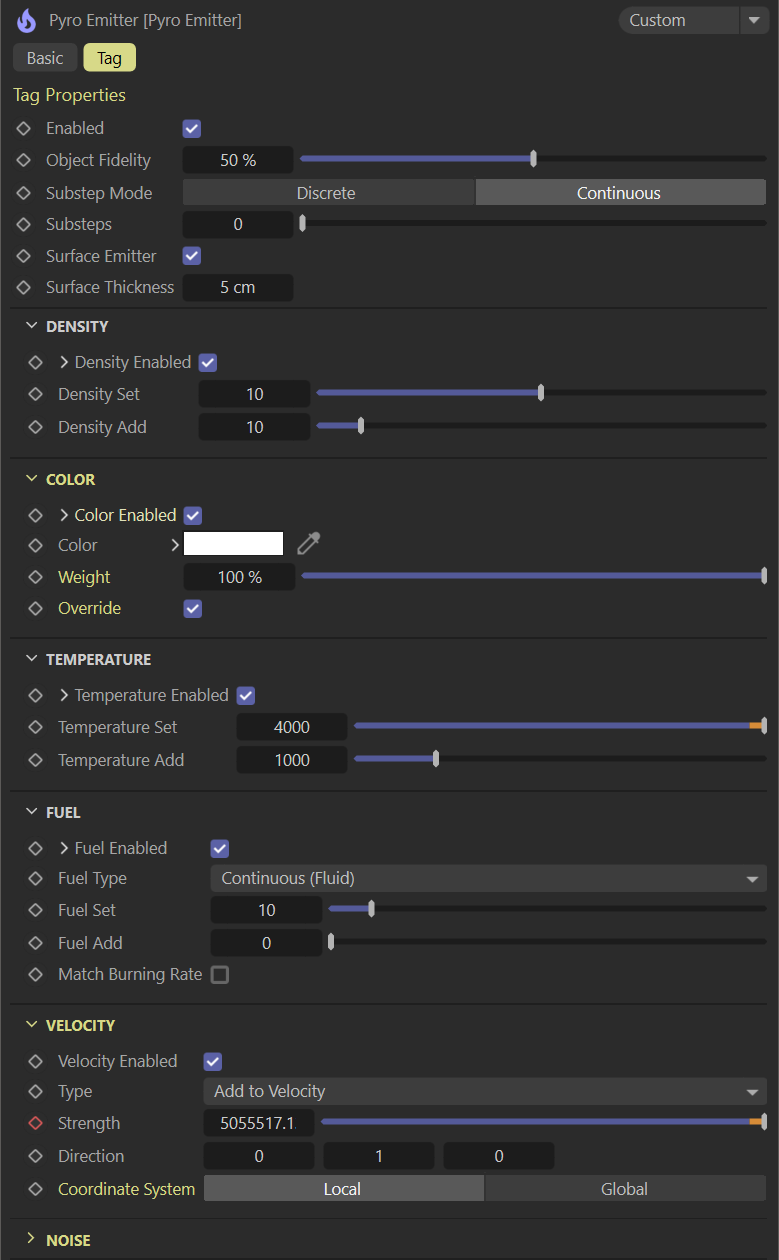Click the keyframe diamond next to Surface Thickness
Image resolution: width=779 pixels, height=1260 pixels.
[24, 287]
